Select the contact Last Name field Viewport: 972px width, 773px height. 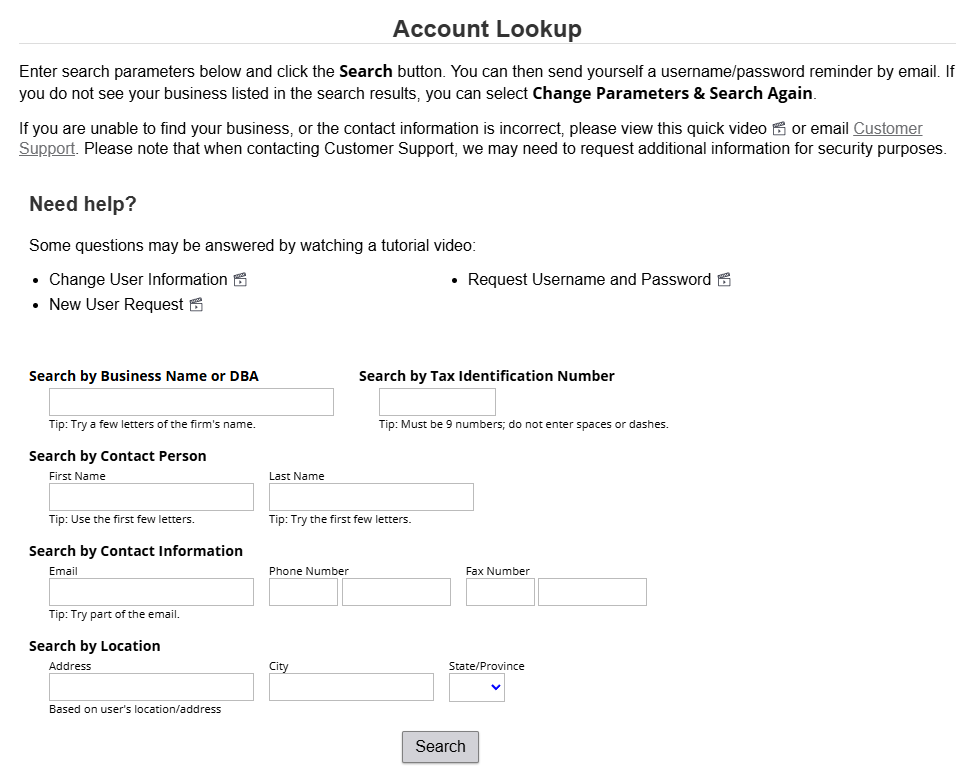(x=371, y=497)
